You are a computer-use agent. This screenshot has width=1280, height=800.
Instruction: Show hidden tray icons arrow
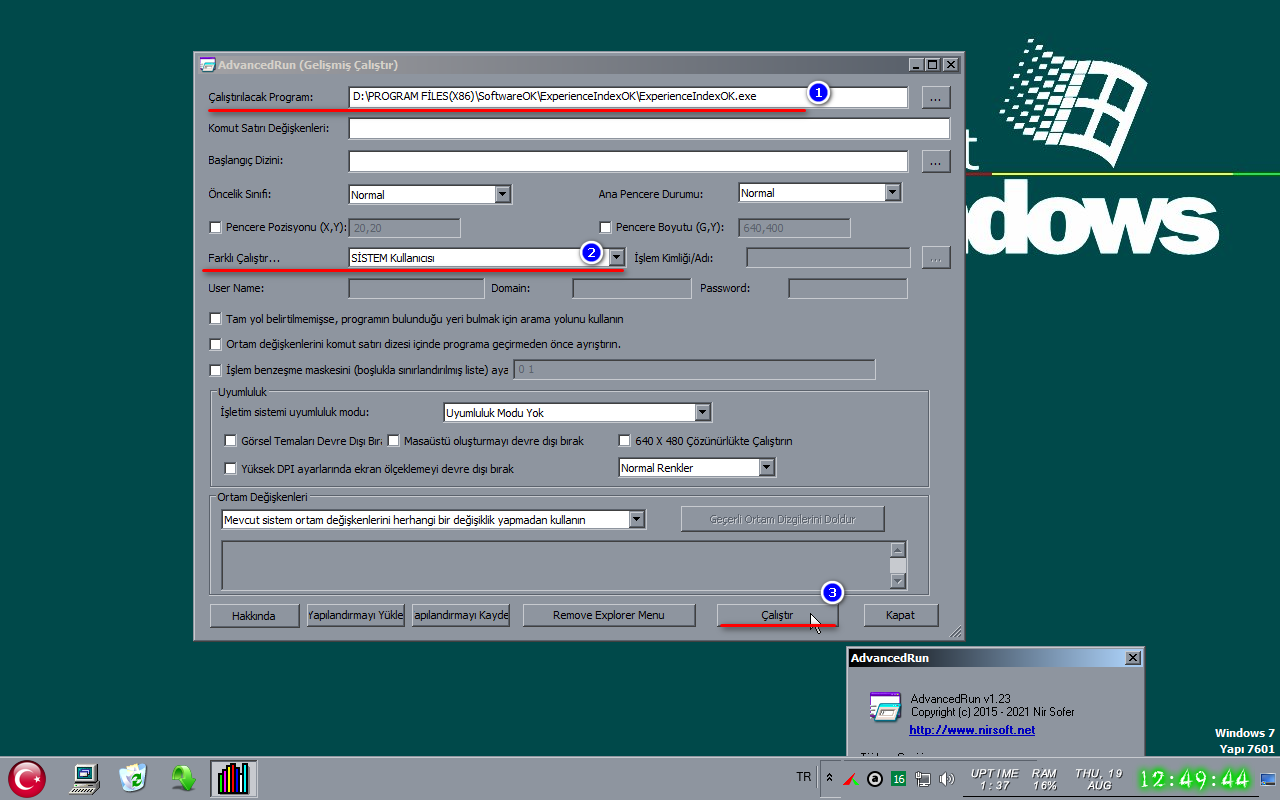coord(829,778)
